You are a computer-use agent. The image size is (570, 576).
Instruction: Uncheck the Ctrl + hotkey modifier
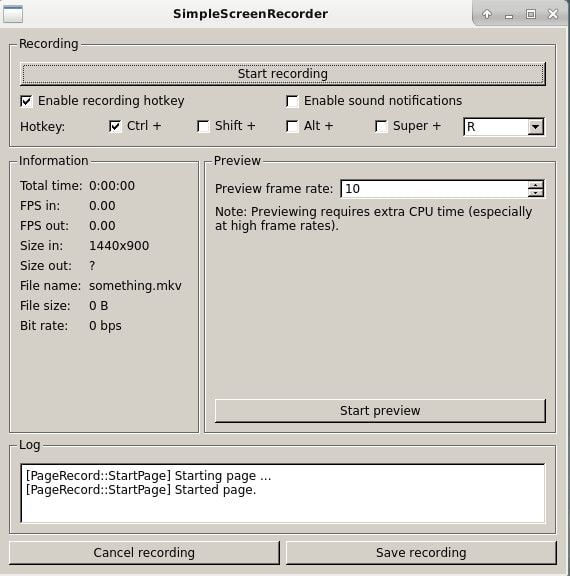click(115, 126)
